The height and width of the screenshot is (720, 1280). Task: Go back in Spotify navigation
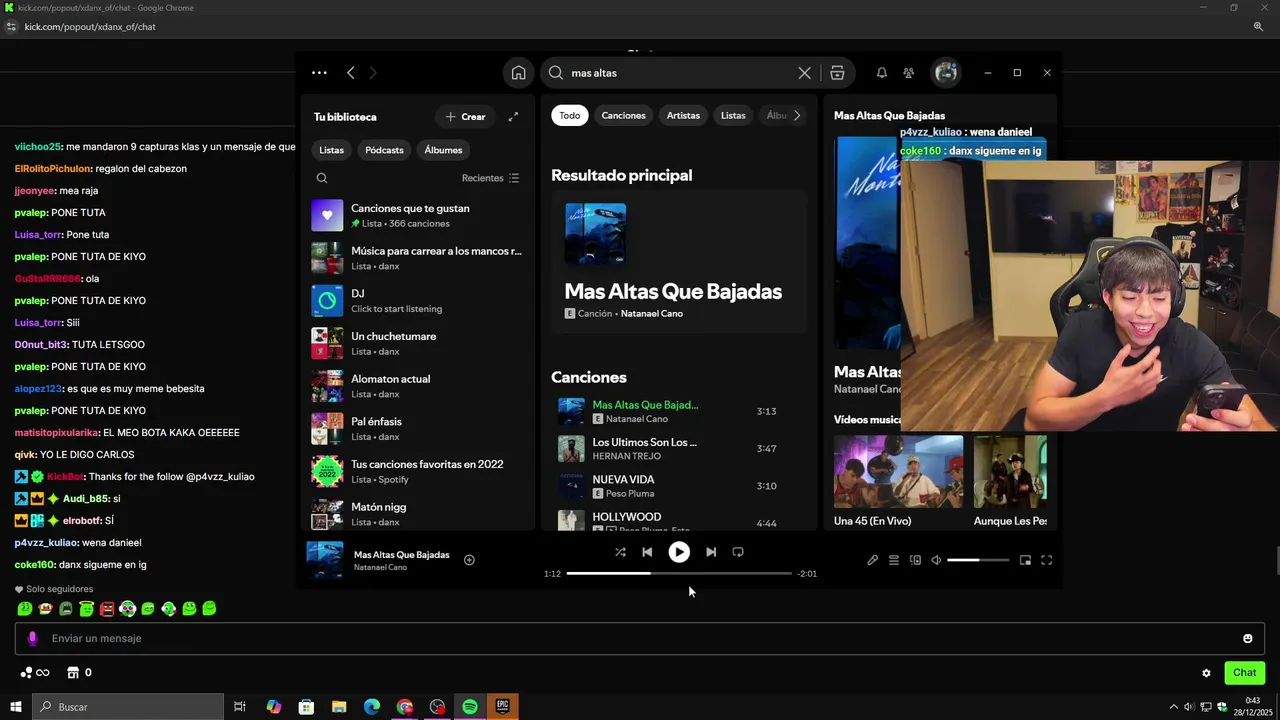[350, 73]
